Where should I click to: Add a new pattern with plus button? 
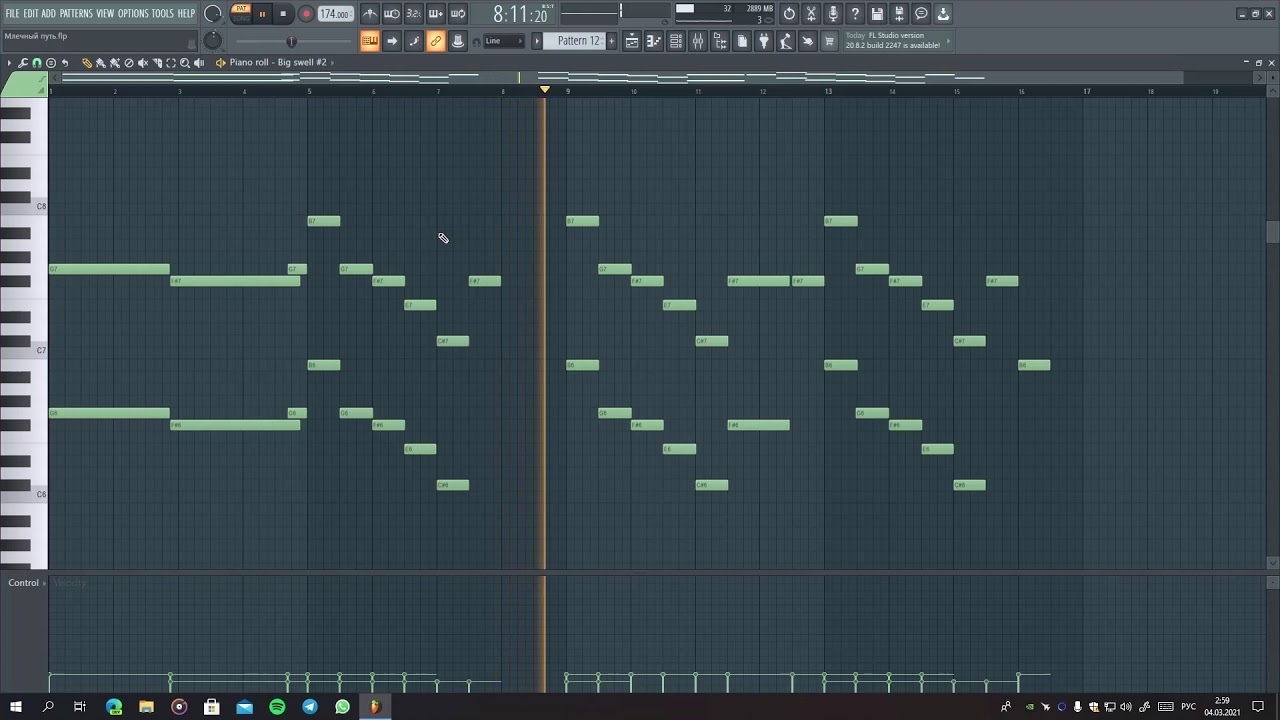(x=612, y=41)
